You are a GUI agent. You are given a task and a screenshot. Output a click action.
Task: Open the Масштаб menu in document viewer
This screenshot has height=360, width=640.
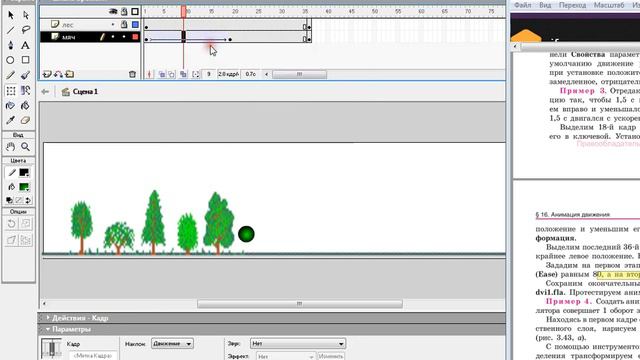point(609,5)
